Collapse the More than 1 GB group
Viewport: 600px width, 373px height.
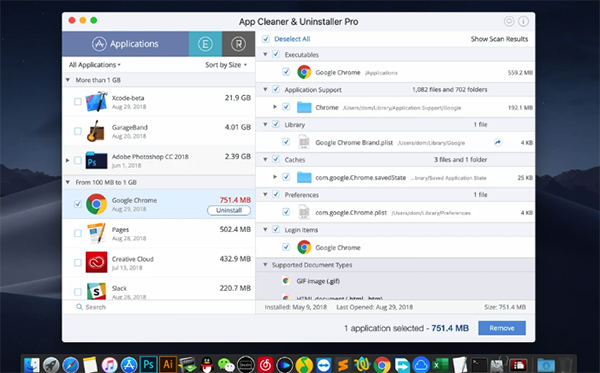[68, 80]
